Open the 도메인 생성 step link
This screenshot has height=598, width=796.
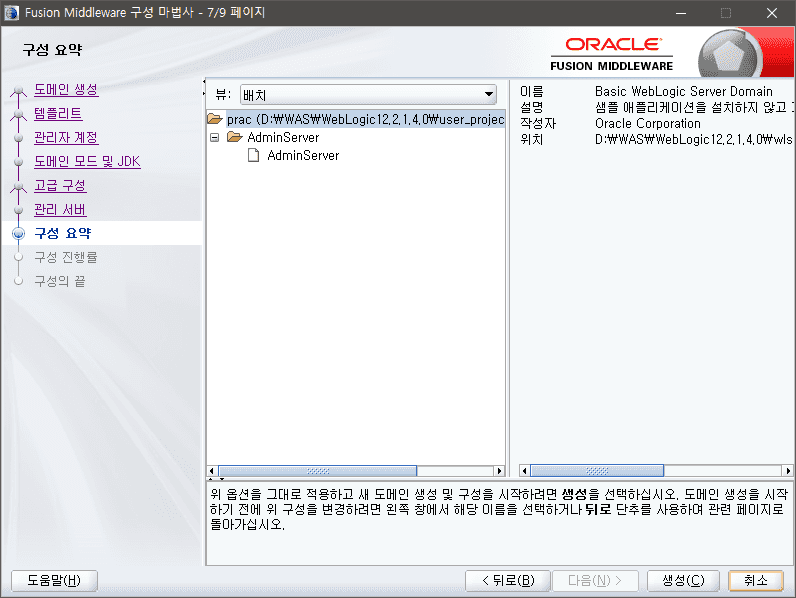pyautogui.click(x=66, y=90)
